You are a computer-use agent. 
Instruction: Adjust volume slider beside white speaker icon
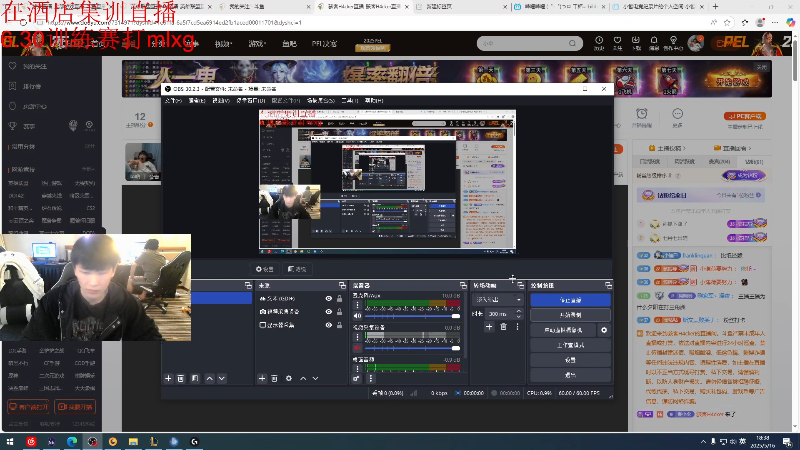(x=412, y=316)
